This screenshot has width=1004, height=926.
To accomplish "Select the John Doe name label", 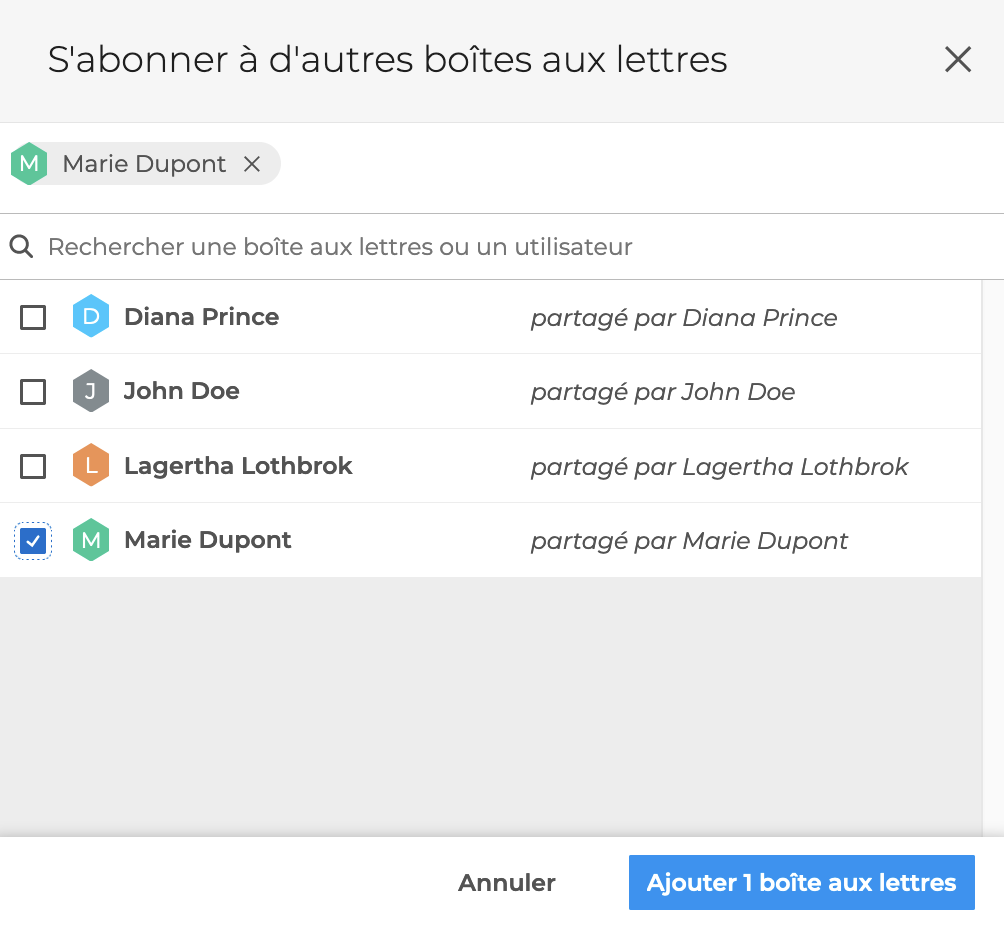I will coord(181,391).
